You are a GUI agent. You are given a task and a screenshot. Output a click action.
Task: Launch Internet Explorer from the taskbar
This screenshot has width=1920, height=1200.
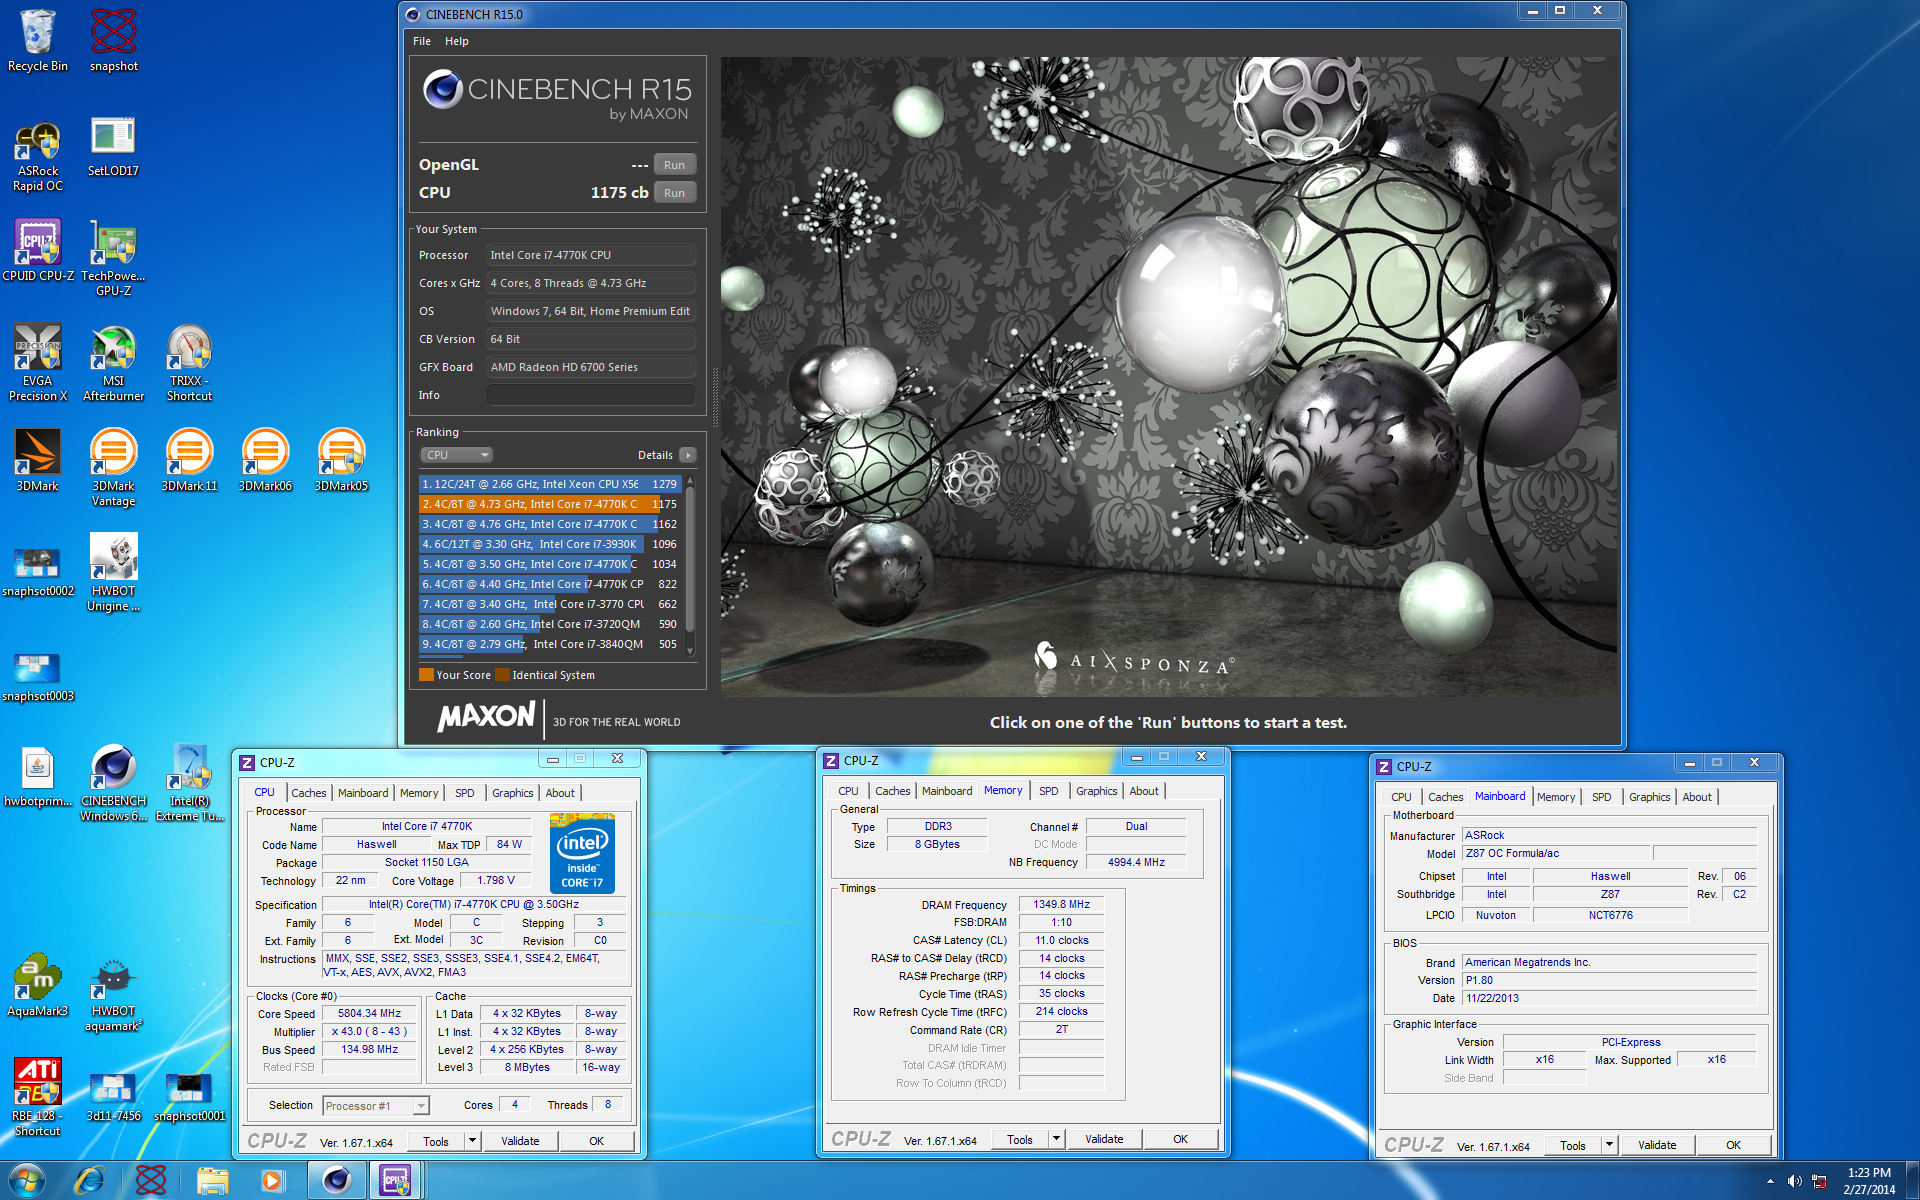(90, 1181)
